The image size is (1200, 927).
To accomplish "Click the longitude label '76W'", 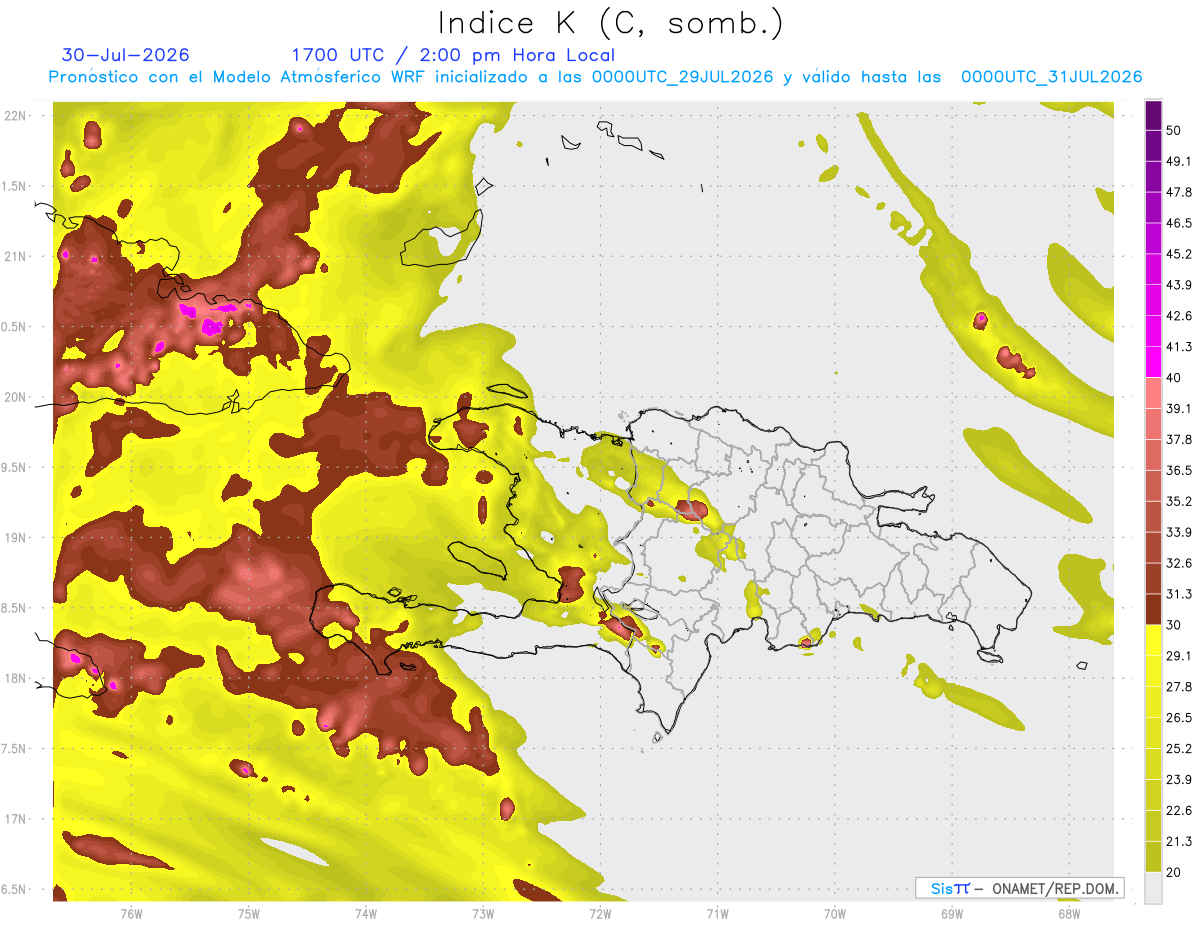I will [131, 913].
